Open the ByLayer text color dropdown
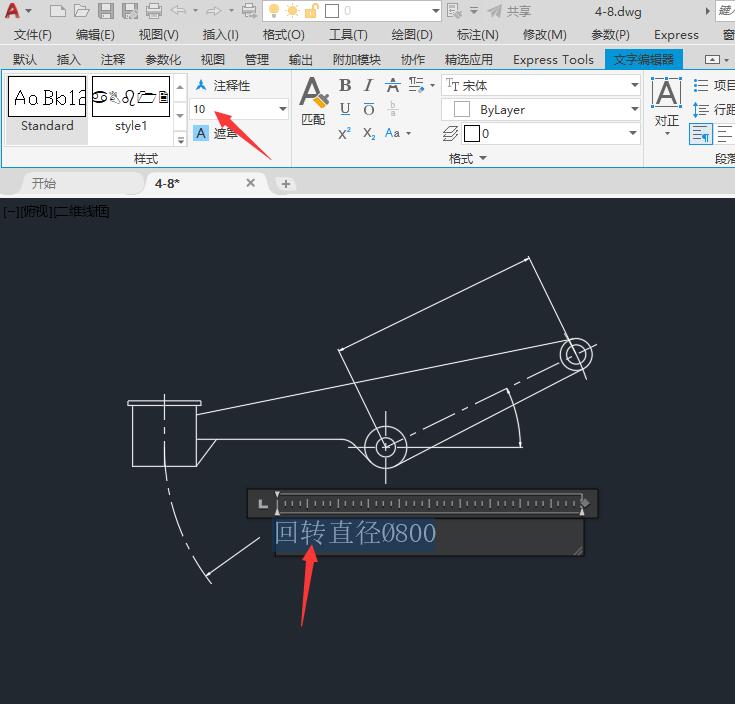Image resolution: width=735 pixels, height=704 pixels. (634, 109)
